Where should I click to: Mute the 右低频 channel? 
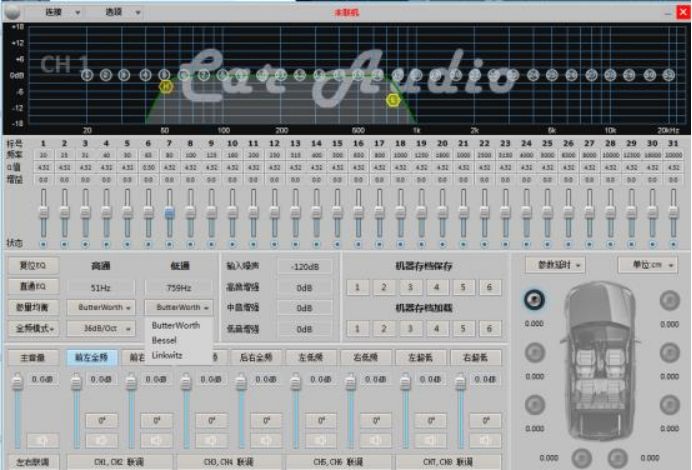pyautogui.click(x=376, y=440)
